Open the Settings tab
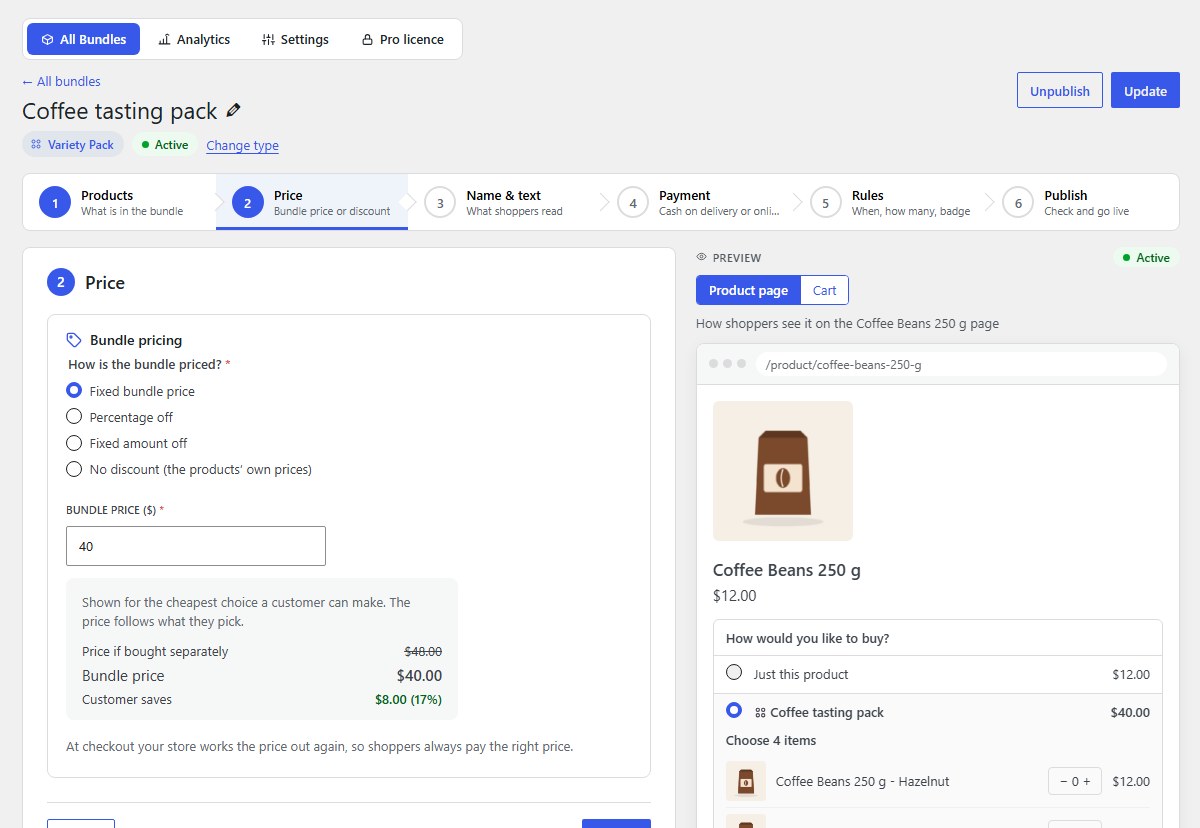 click(295, 39)
